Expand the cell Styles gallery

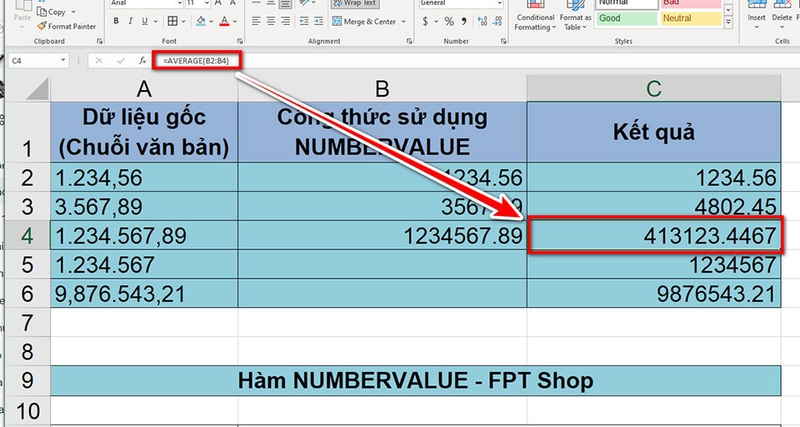click(x=729, y=22)
